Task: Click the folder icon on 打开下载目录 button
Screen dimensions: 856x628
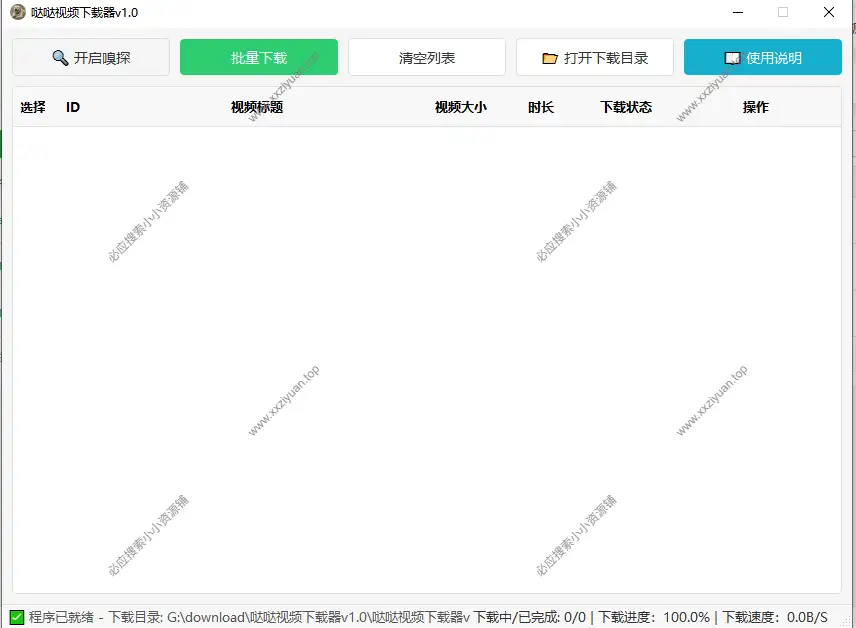Action: click(x=549, y=57)
